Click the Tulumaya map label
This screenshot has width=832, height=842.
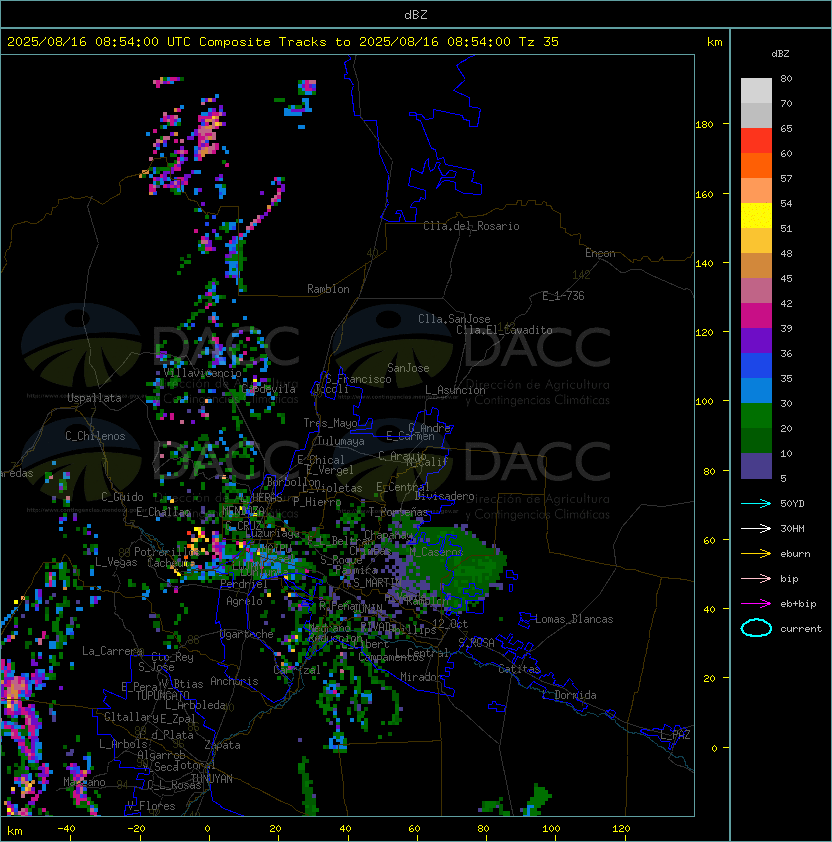[341, 441]
